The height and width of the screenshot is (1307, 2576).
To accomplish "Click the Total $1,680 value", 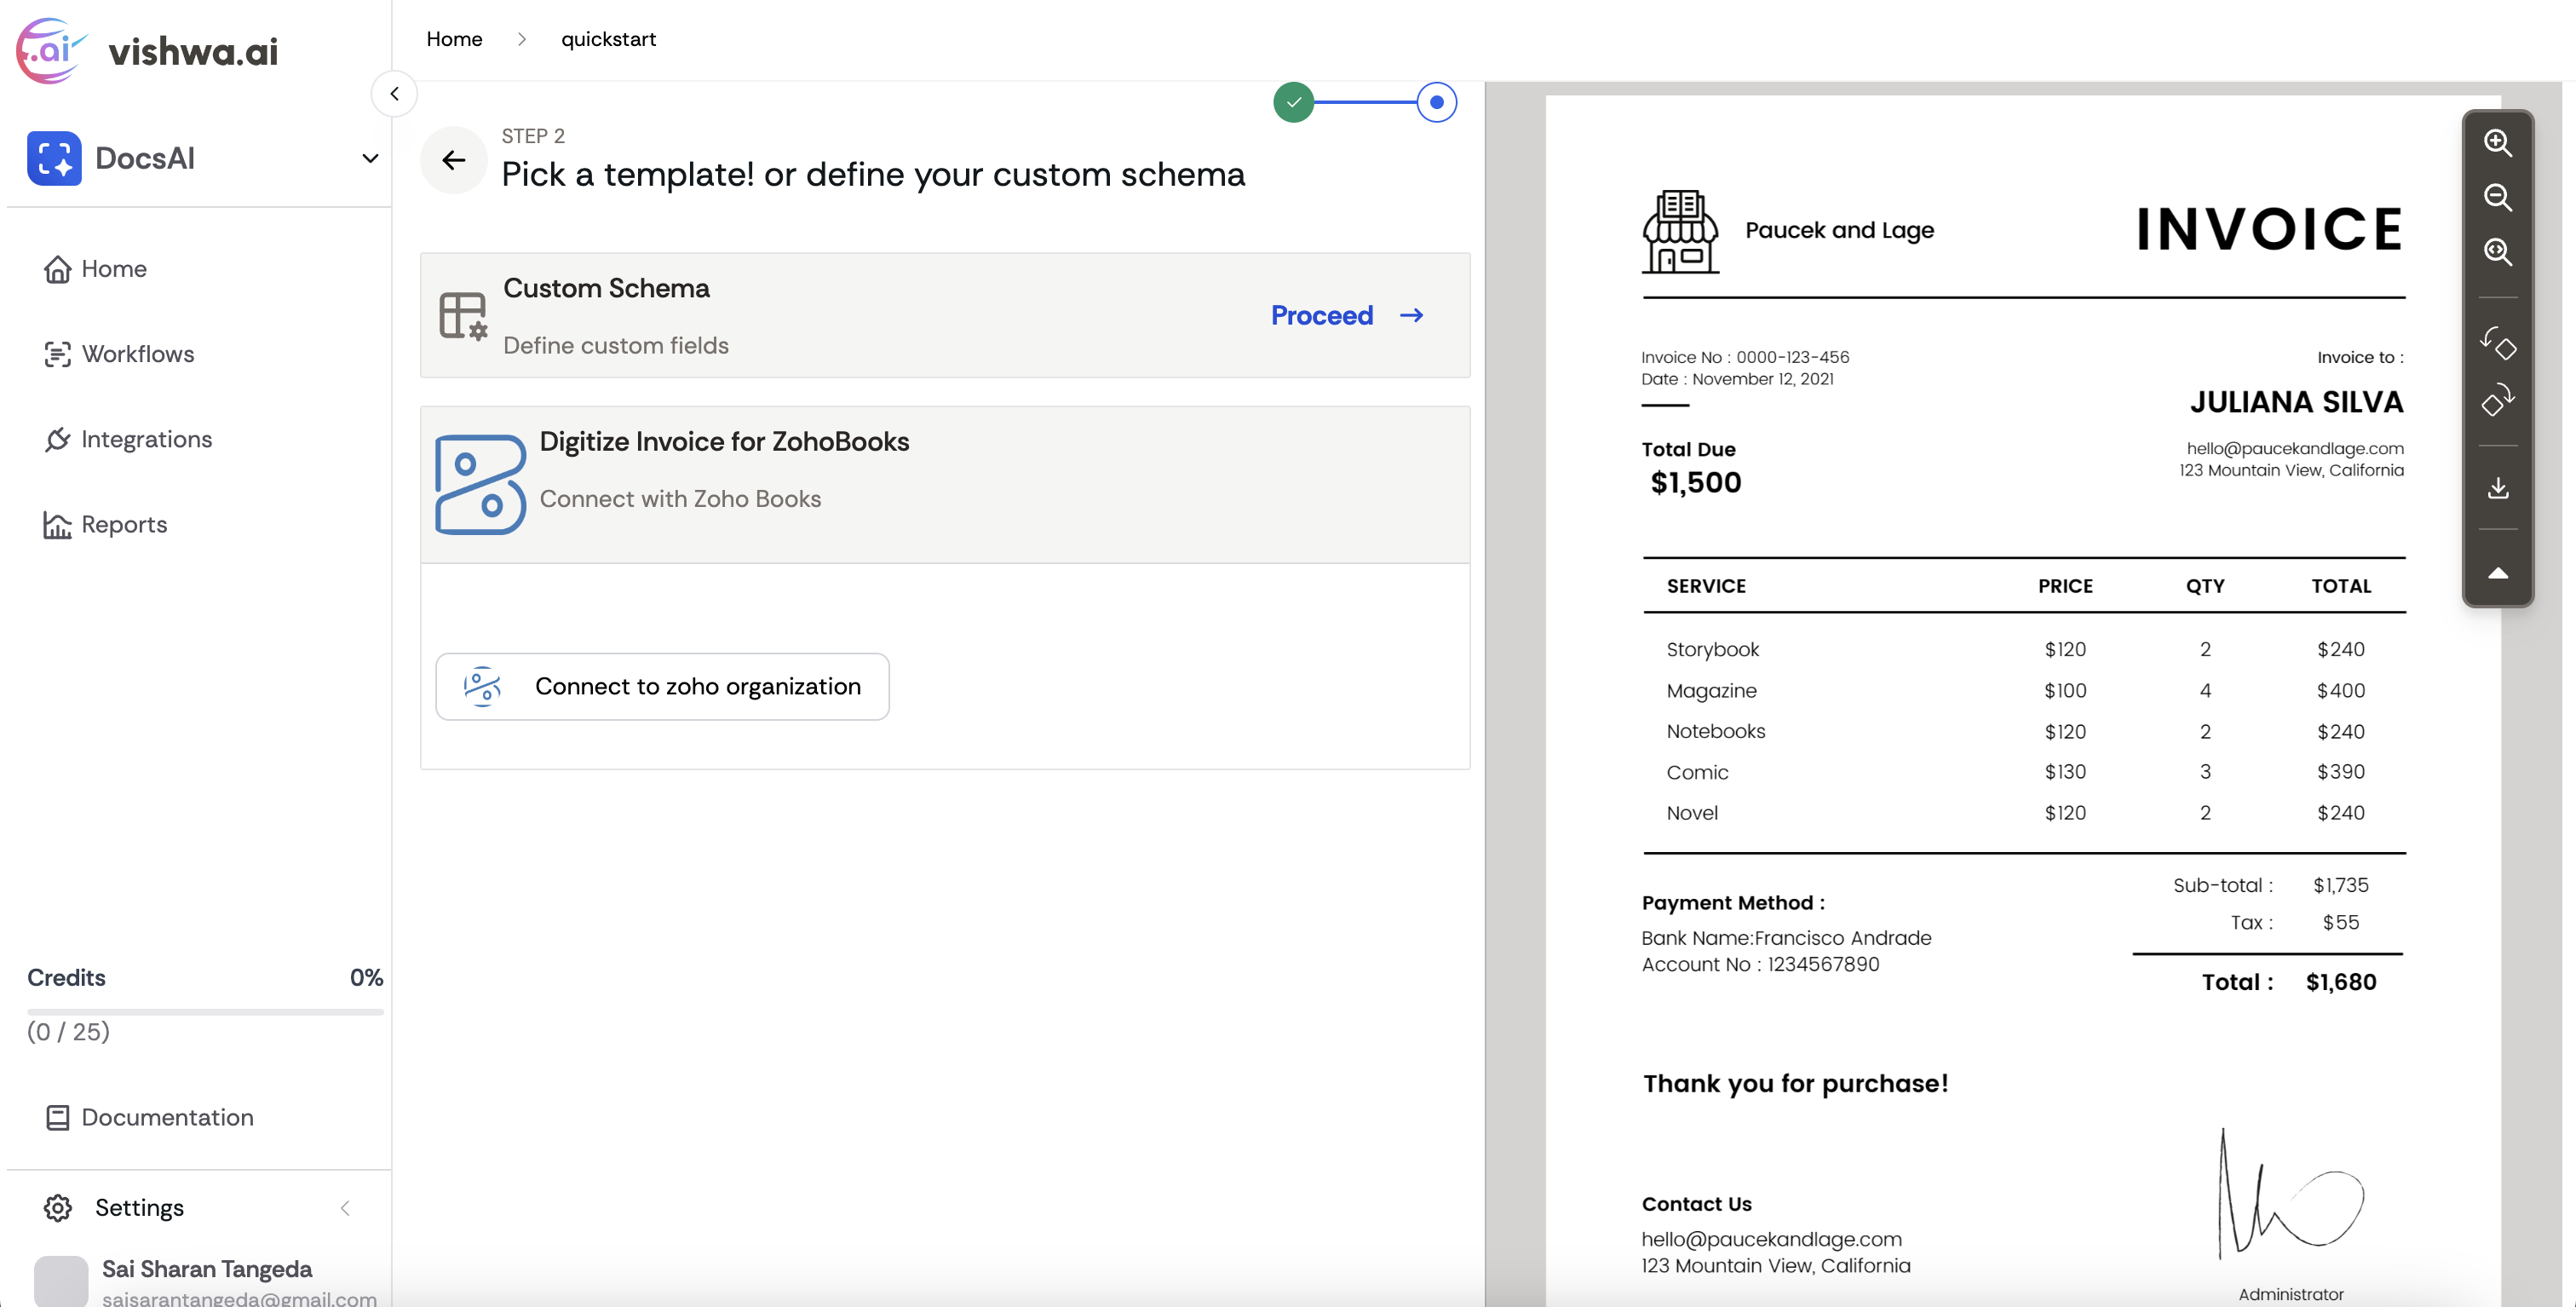I will [2340, 982].
